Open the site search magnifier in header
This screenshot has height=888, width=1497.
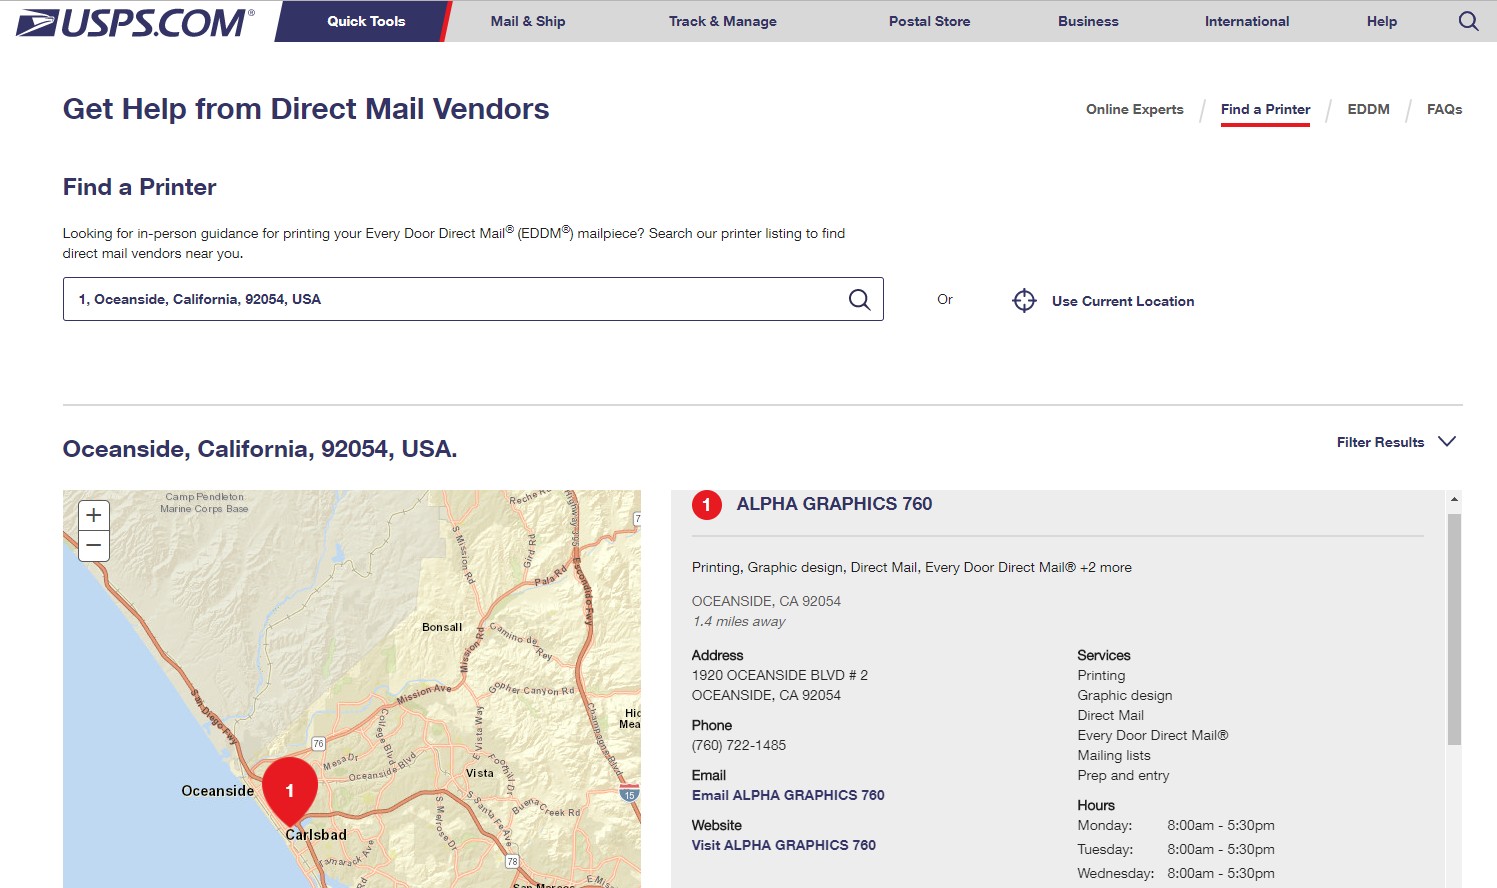point(1468,21)
